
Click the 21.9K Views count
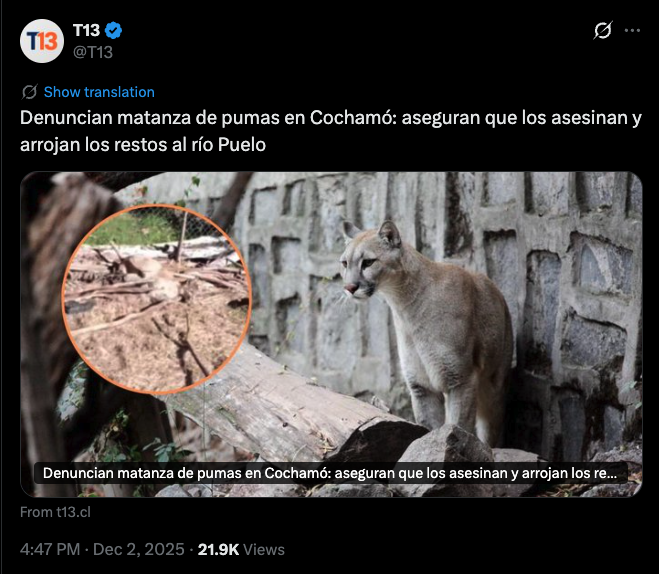(241, 549)
